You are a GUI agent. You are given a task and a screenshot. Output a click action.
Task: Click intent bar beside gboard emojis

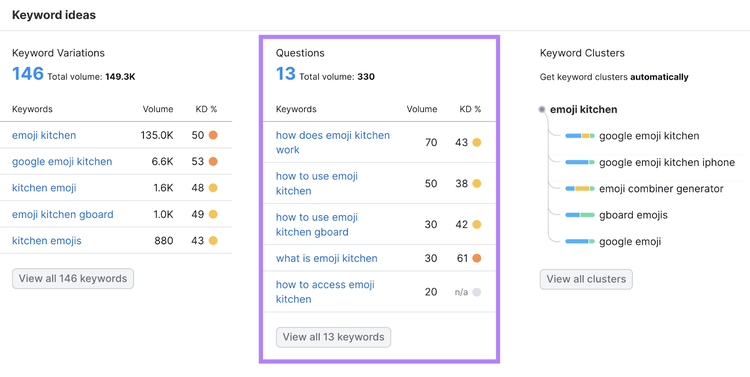(x=580, y=215)
